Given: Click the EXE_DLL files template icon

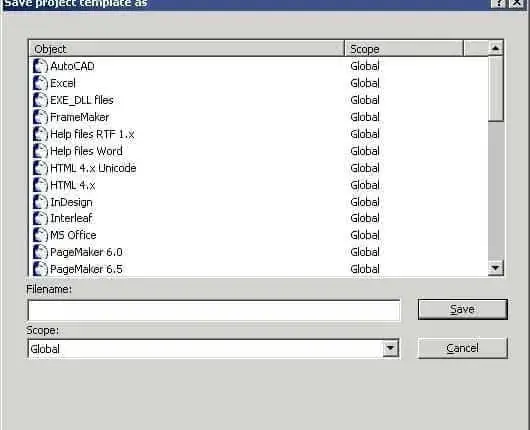Looking at the screenshot, I should click(40, 100).
